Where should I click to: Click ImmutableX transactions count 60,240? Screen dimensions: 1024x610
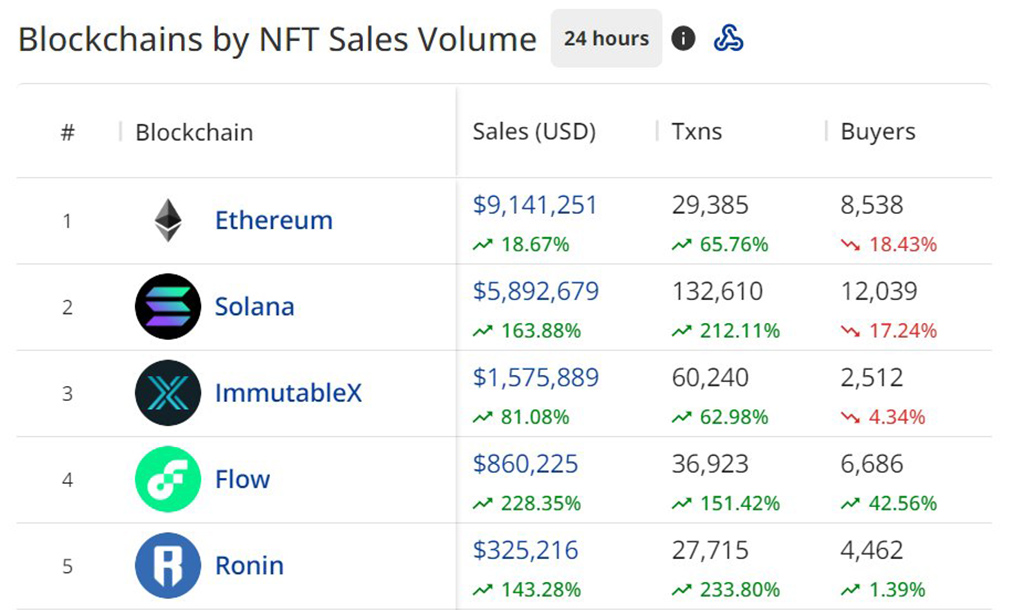coord(710,377)
